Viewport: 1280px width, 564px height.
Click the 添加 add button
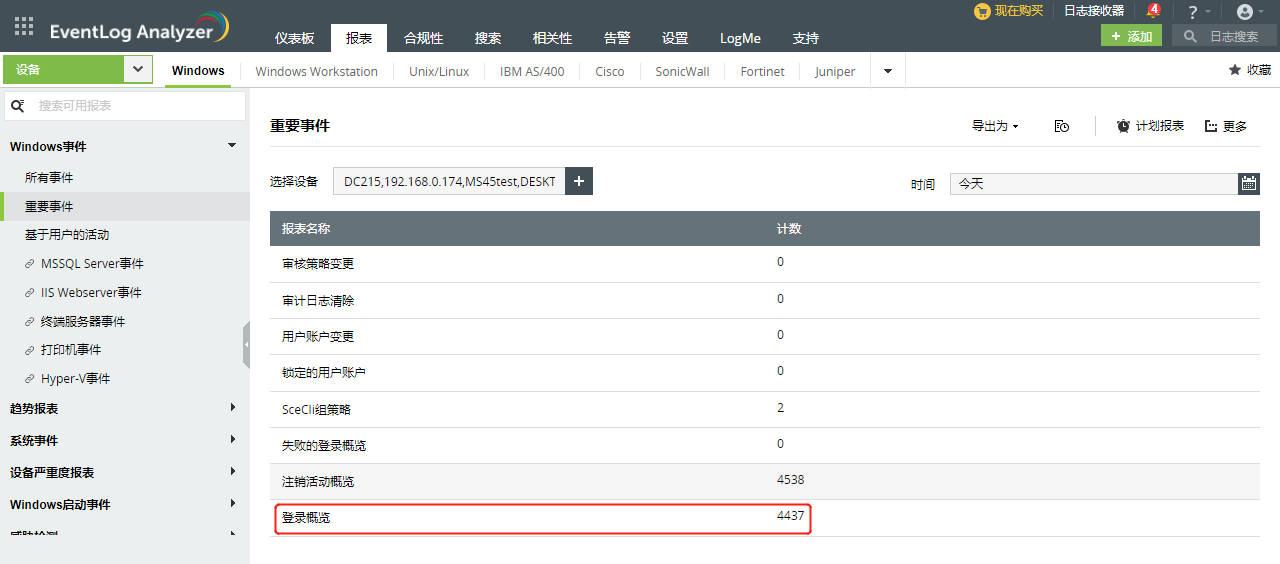(1131, 36)
